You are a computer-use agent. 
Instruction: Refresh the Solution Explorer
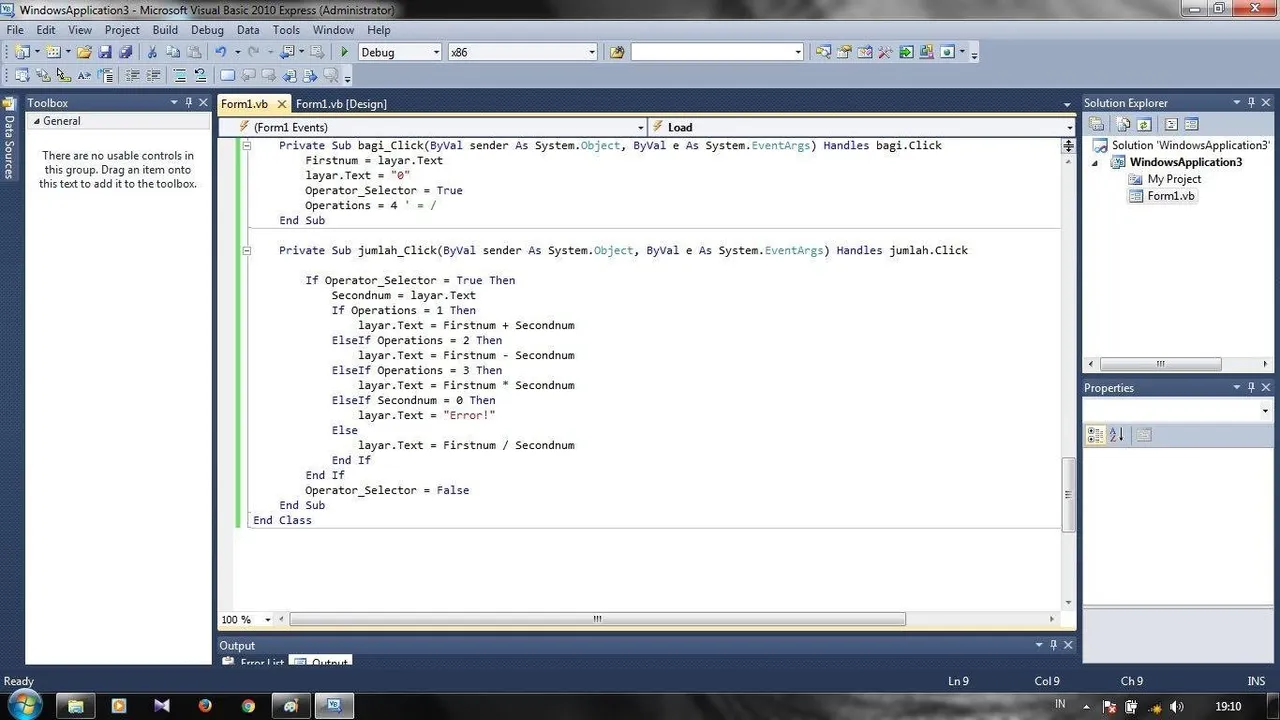click(x=1143, y=124)
